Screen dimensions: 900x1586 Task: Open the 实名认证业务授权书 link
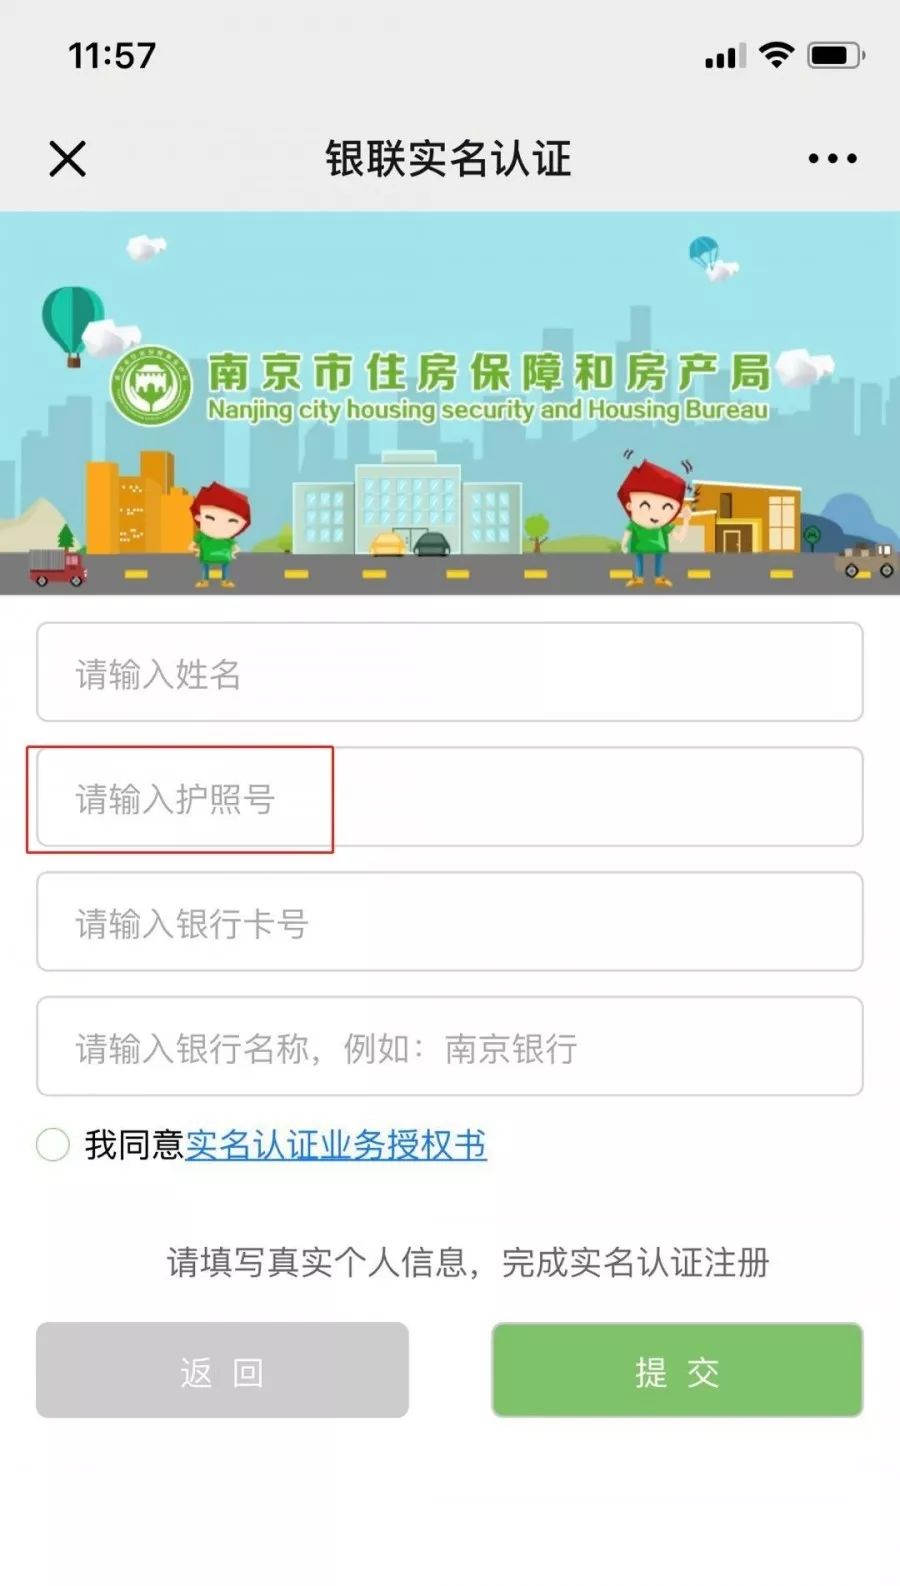pyautogui.click(x=336, y=1145)
